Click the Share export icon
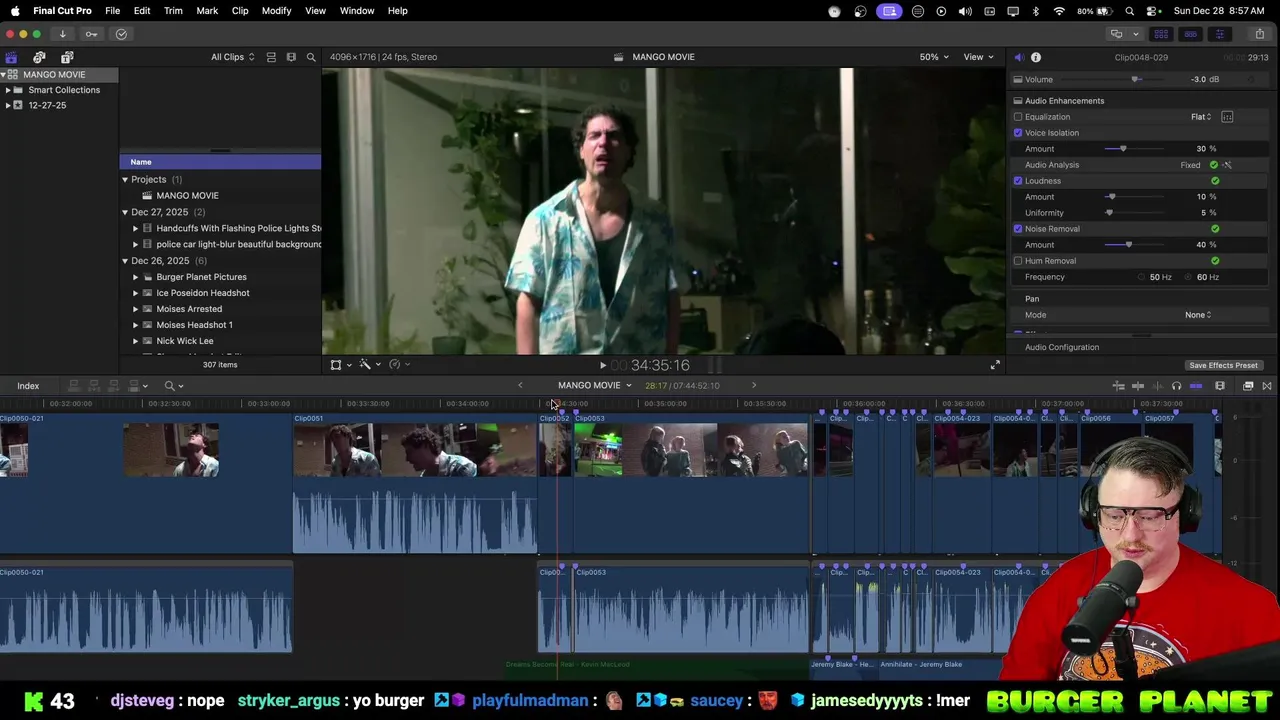Image resolution: width=1280 pixels, height=720 pixels. tap(1259, 34)
